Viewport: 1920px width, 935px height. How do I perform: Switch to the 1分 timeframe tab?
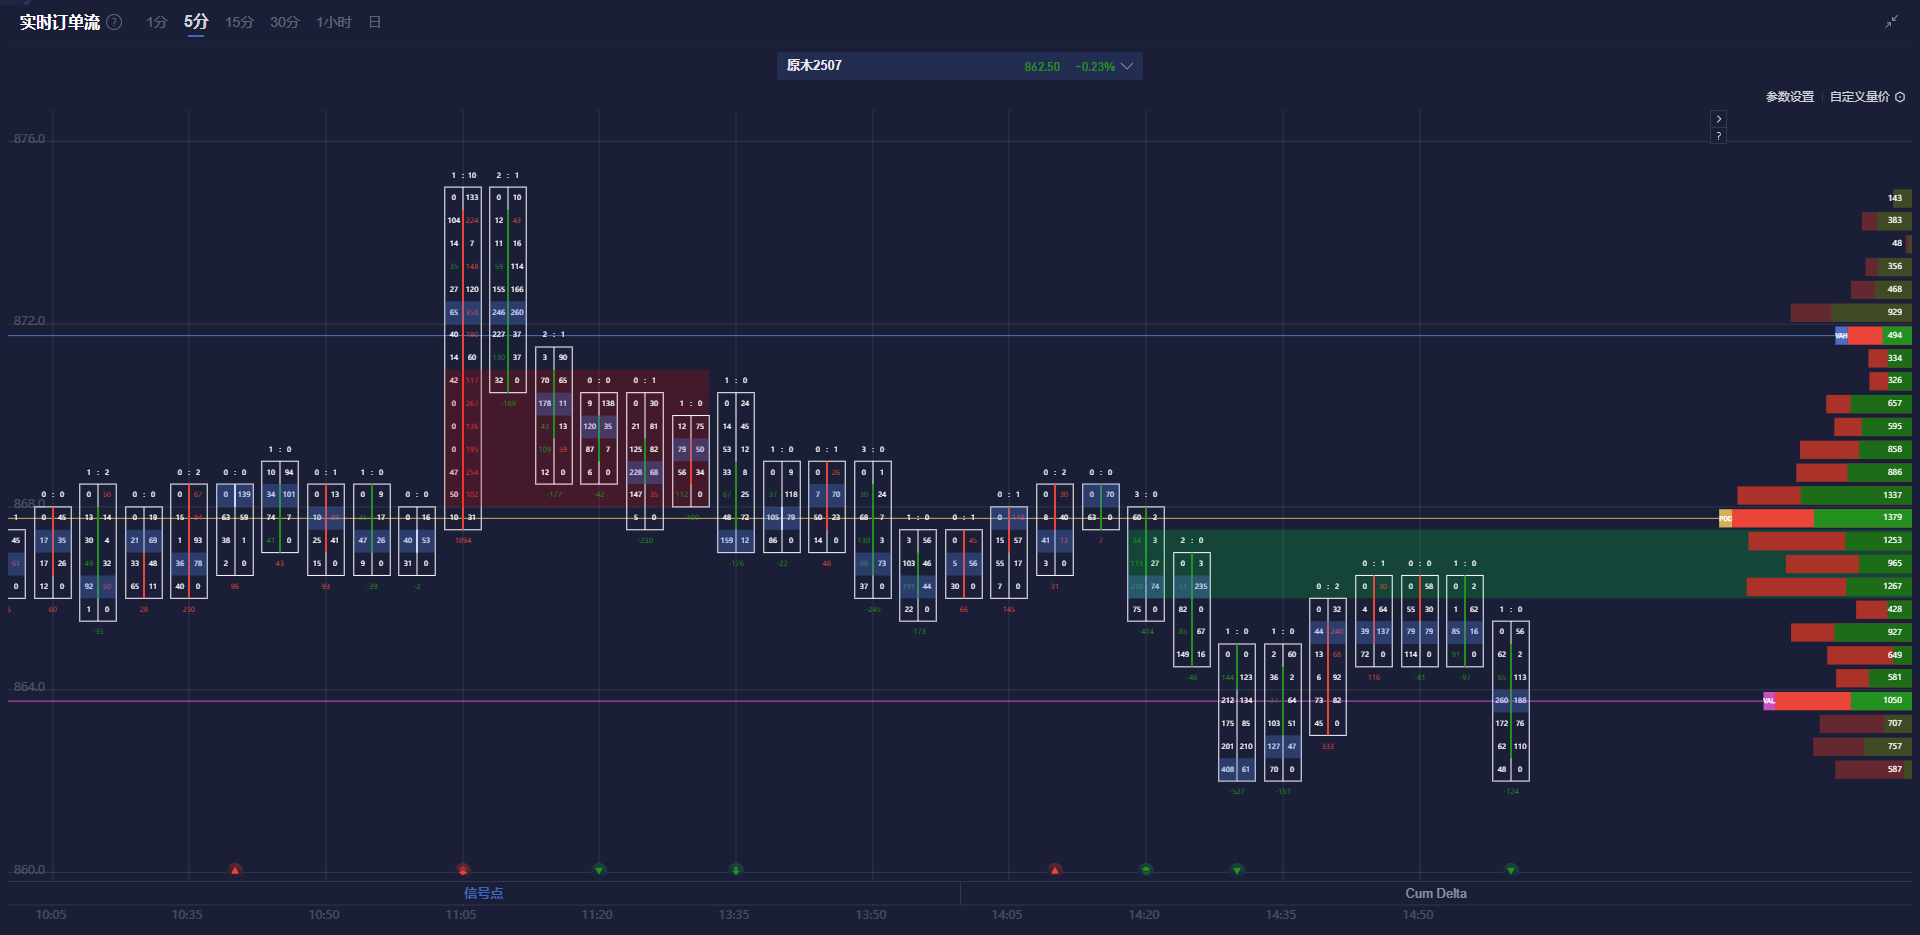tap(156, 22)
